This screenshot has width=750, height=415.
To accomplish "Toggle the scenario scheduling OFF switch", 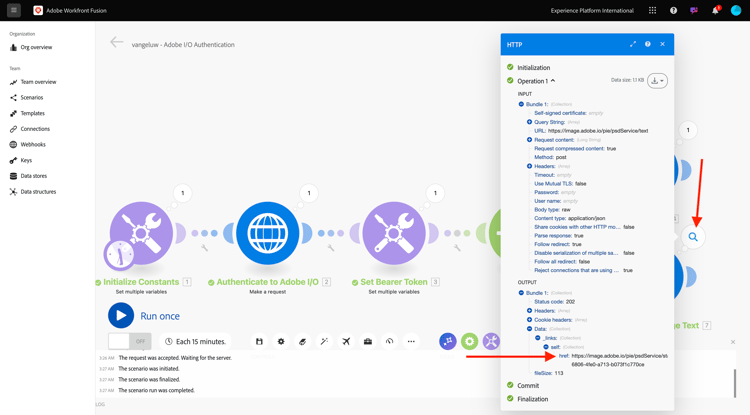I will (130, 341).
